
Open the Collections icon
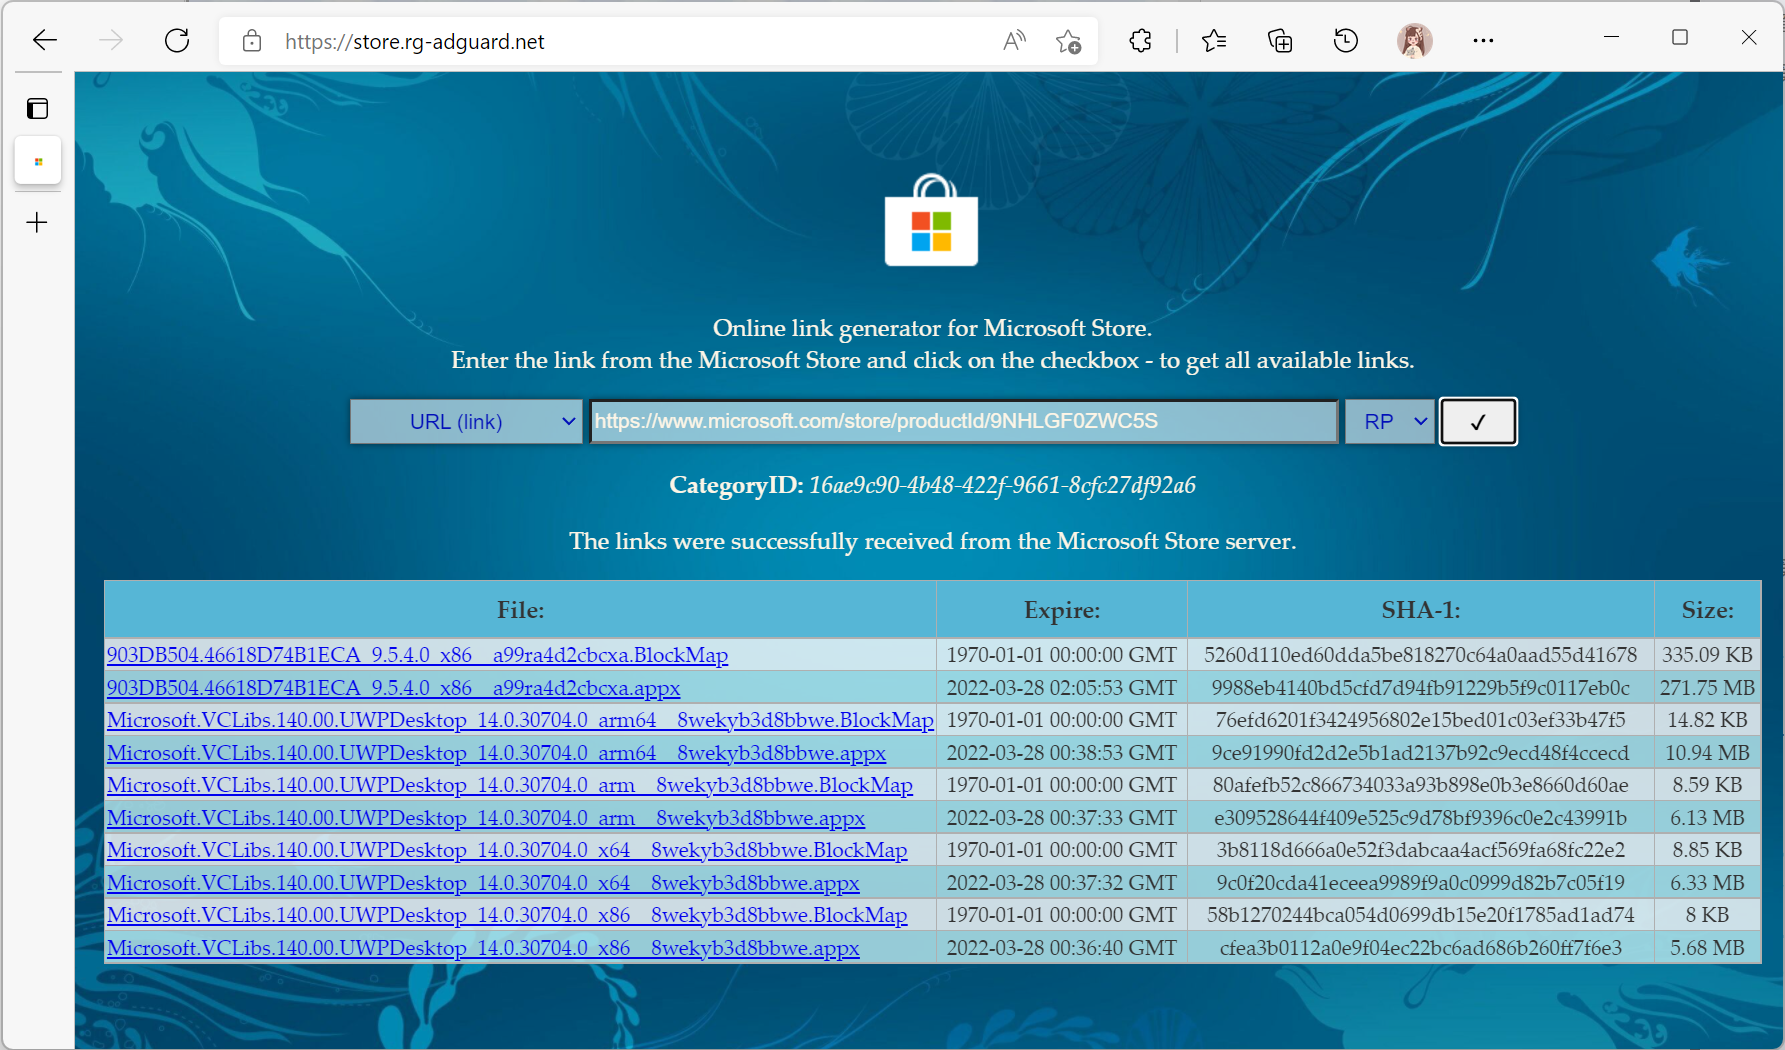coord(1280,41)
